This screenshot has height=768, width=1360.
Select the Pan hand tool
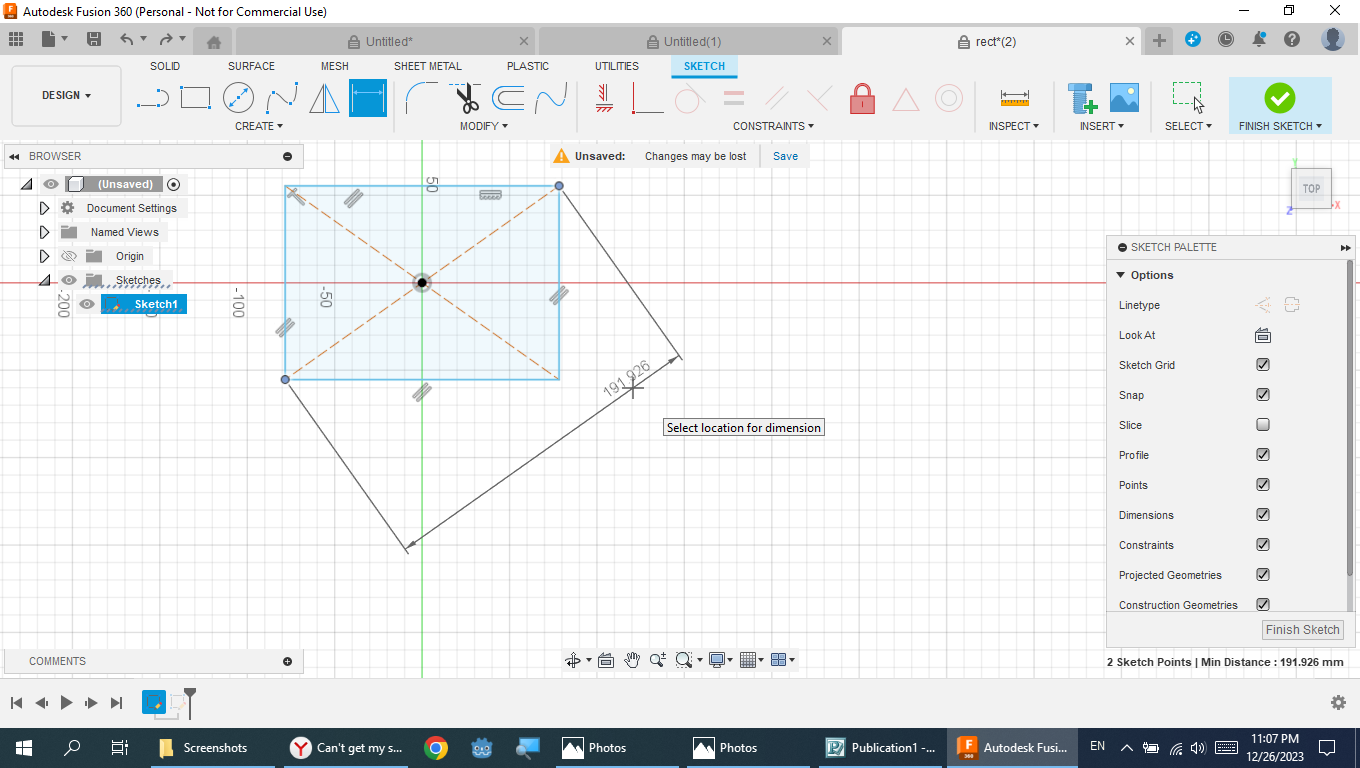(632, 660)
